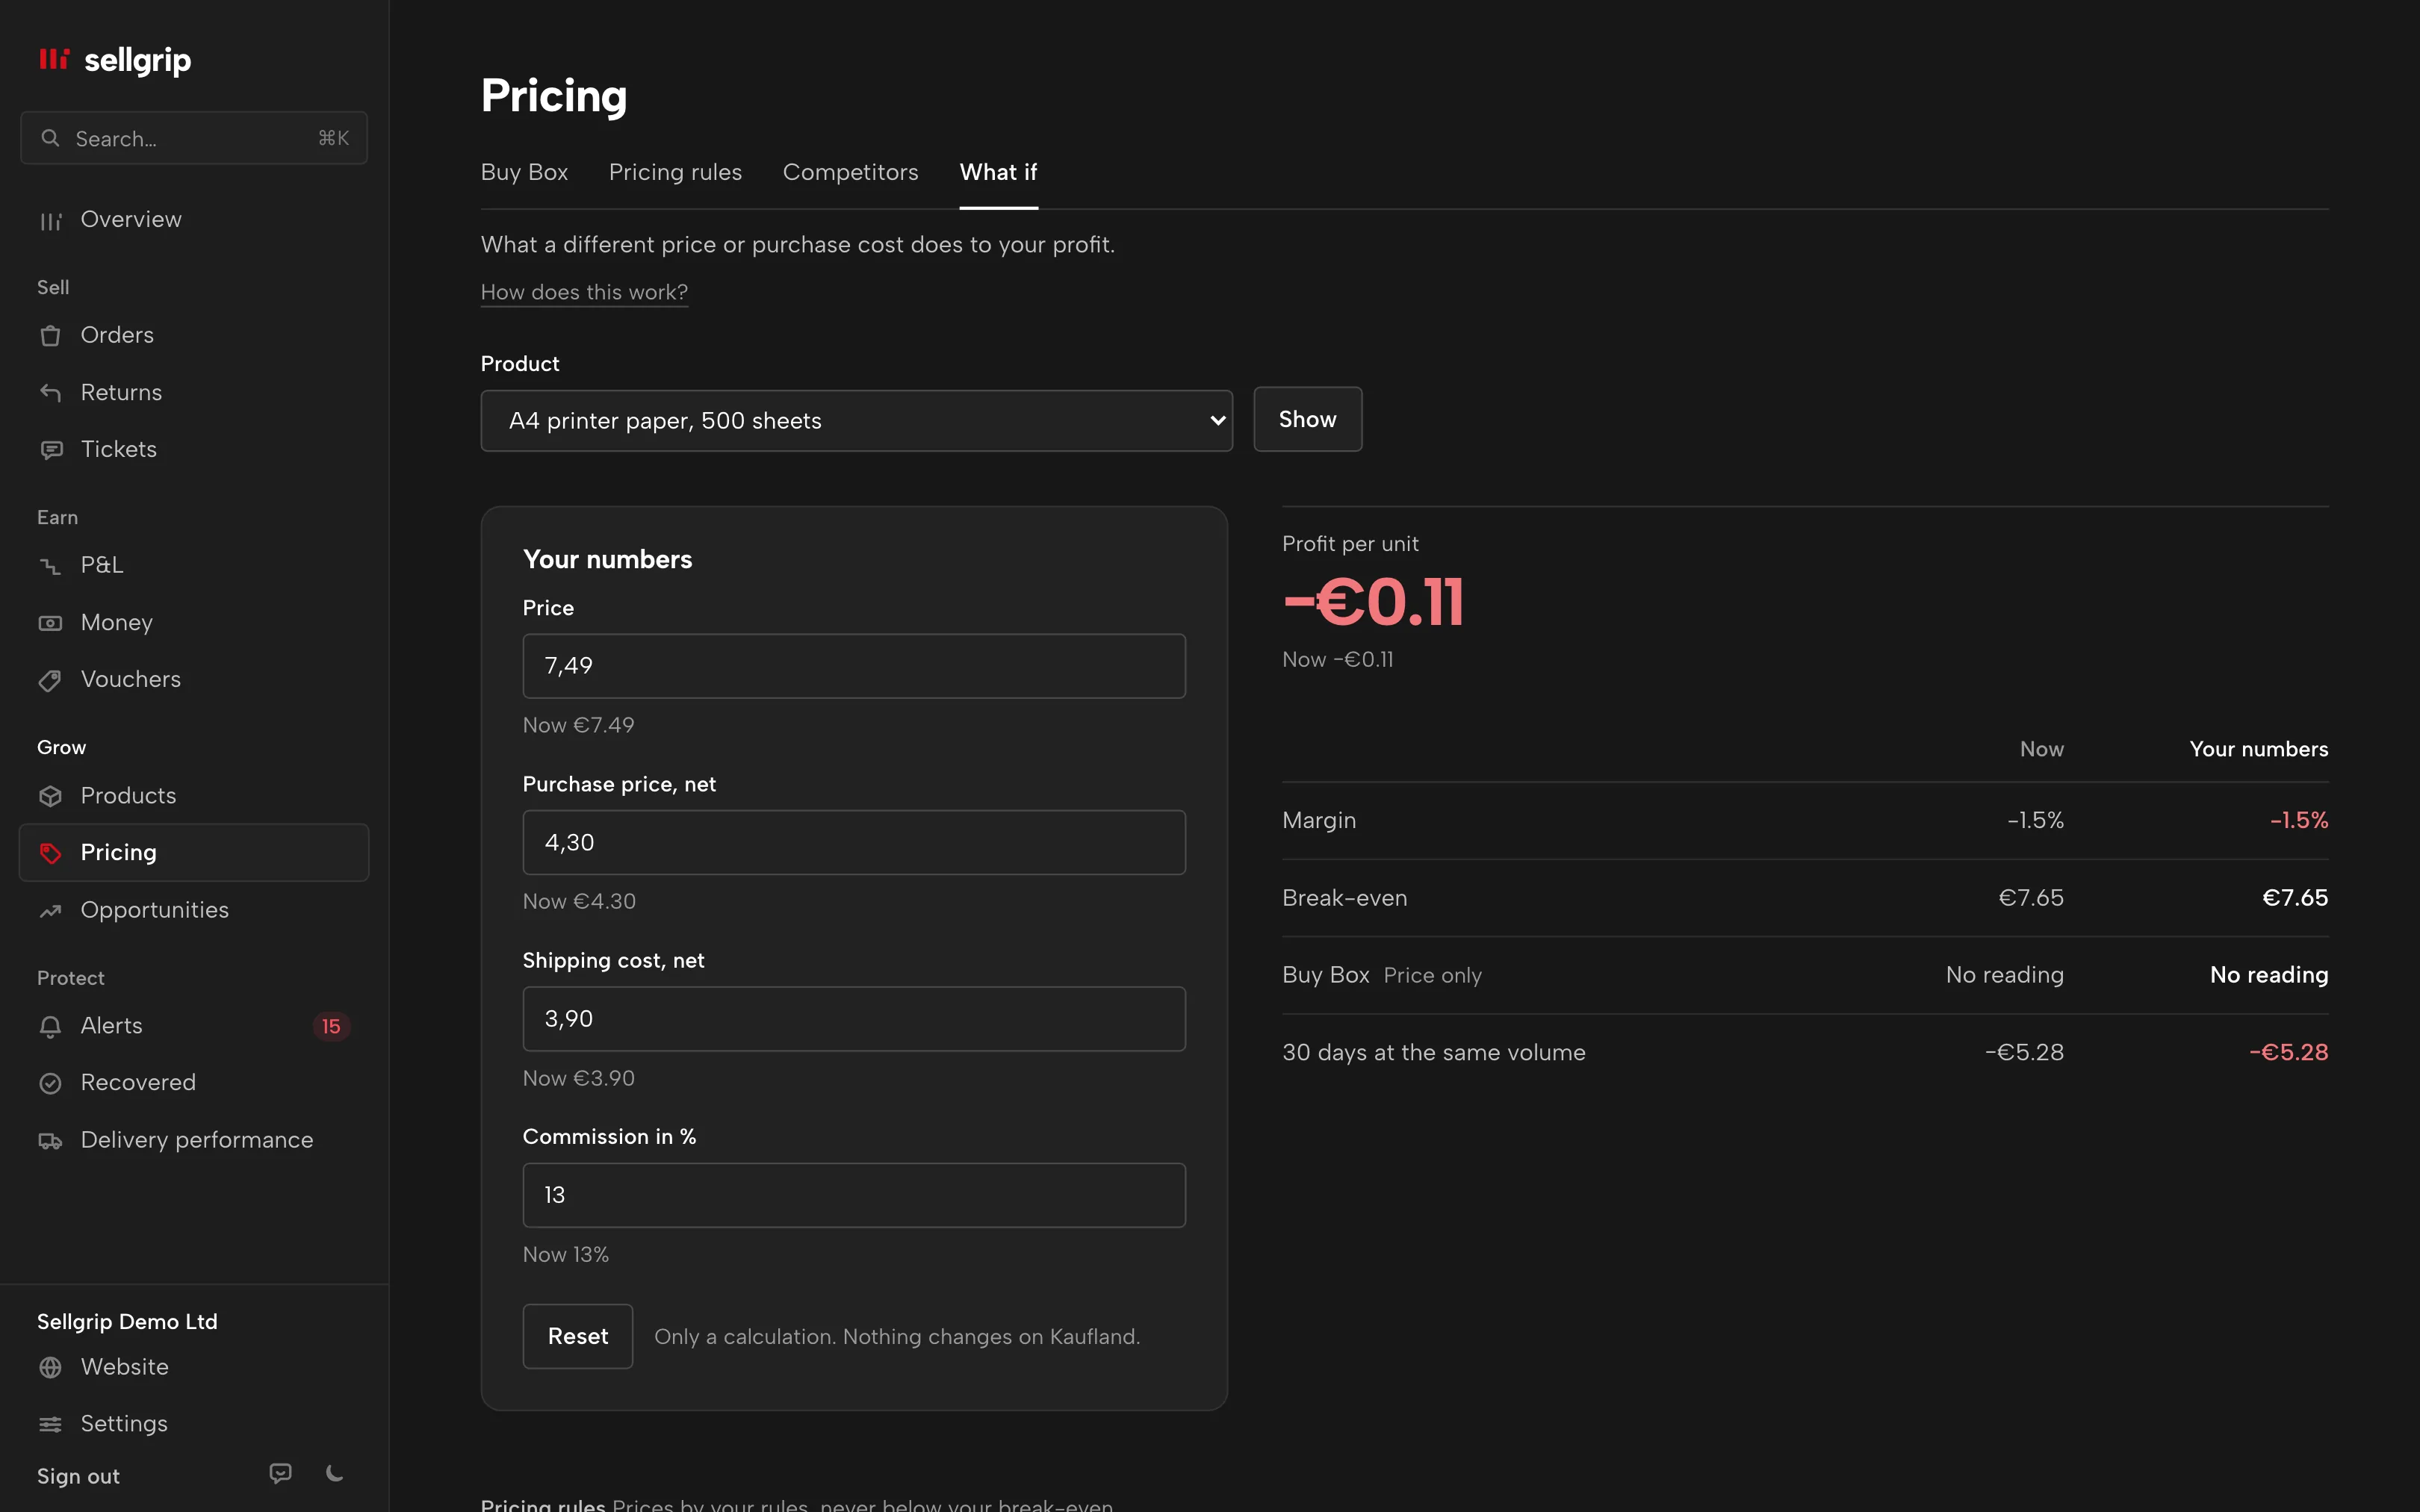Image resolution: width=2420 pixels, height=1512 pixels.
Task: Click the Website globe icon
Action: (x=50, y=1367)
